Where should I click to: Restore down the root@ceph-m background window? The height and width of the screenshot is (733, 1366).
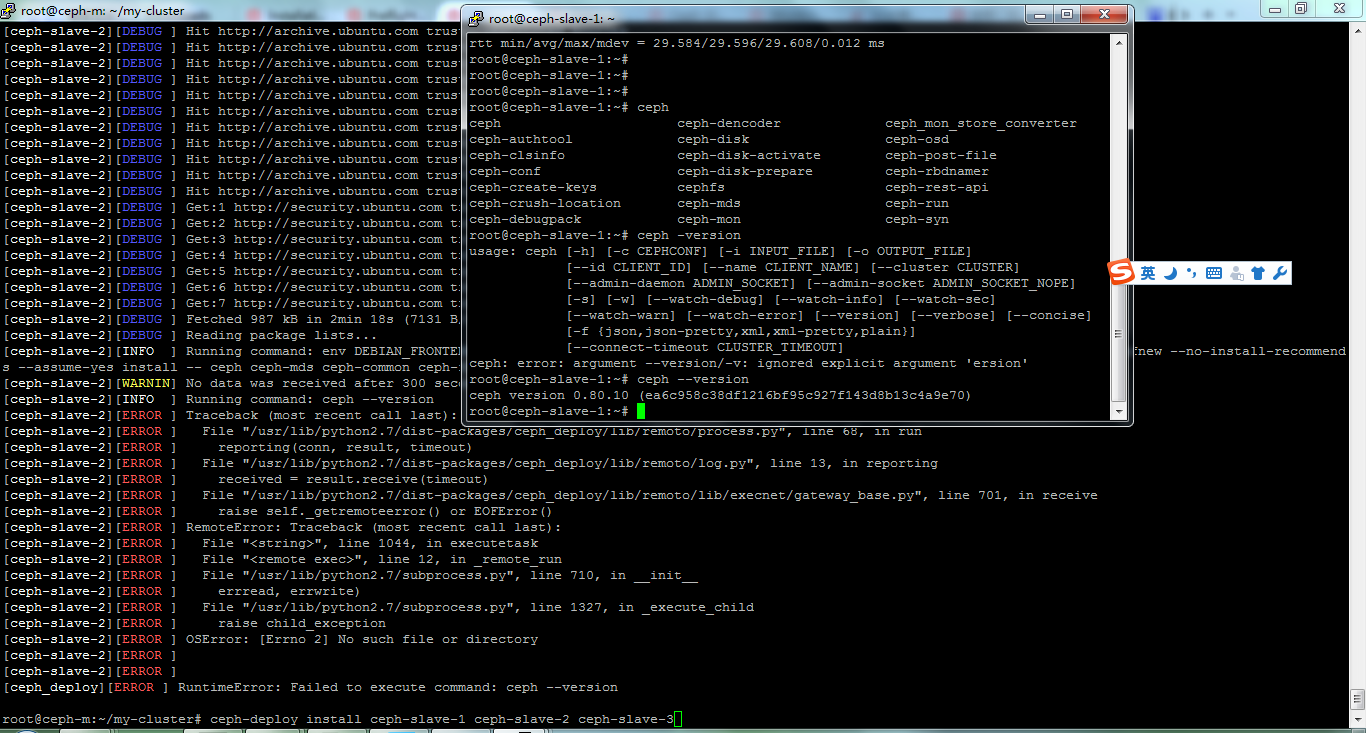tap(1301, 8)
